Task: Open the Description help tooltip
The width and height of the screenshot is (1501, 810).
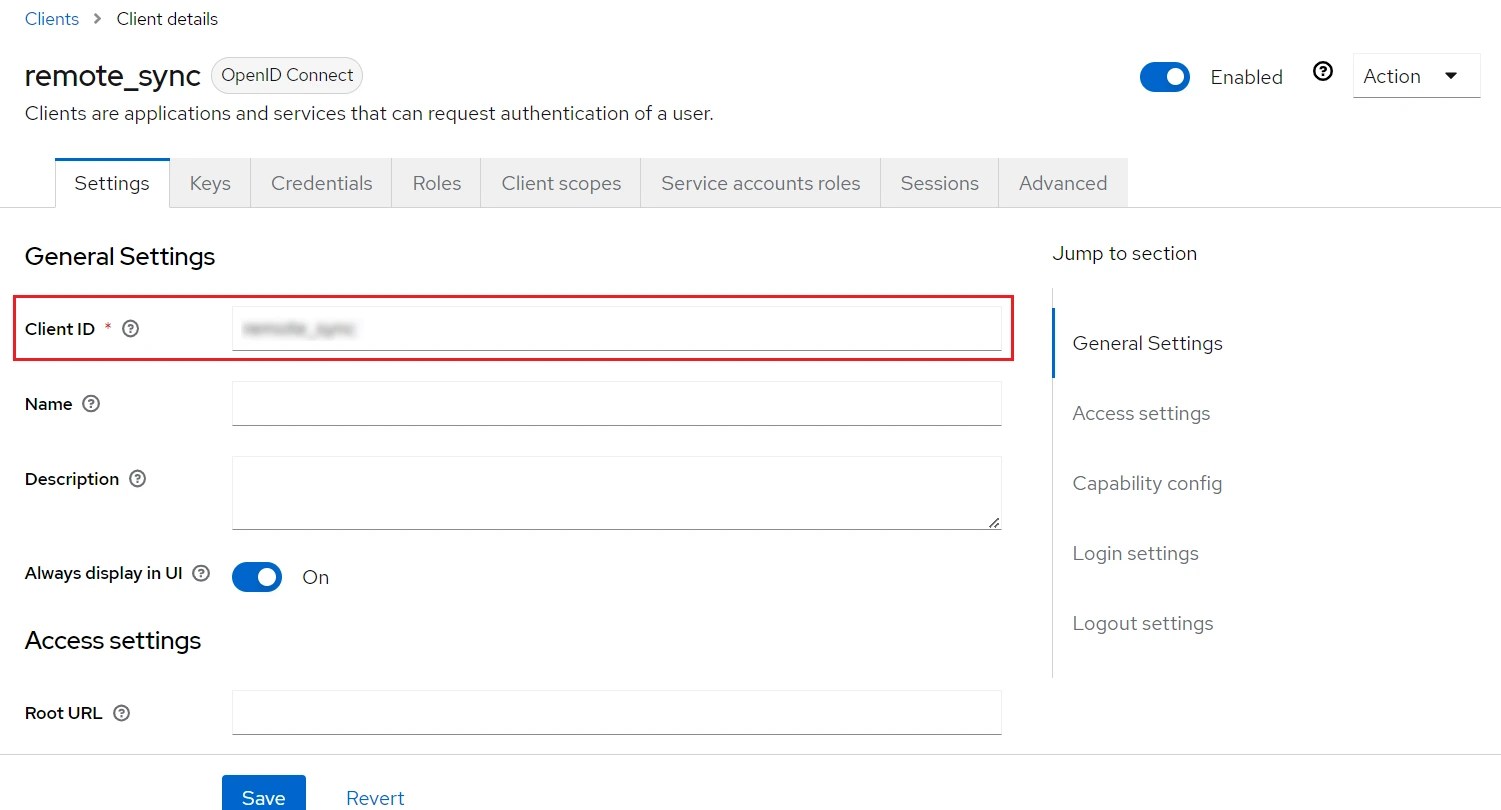Action: (137, 479)
